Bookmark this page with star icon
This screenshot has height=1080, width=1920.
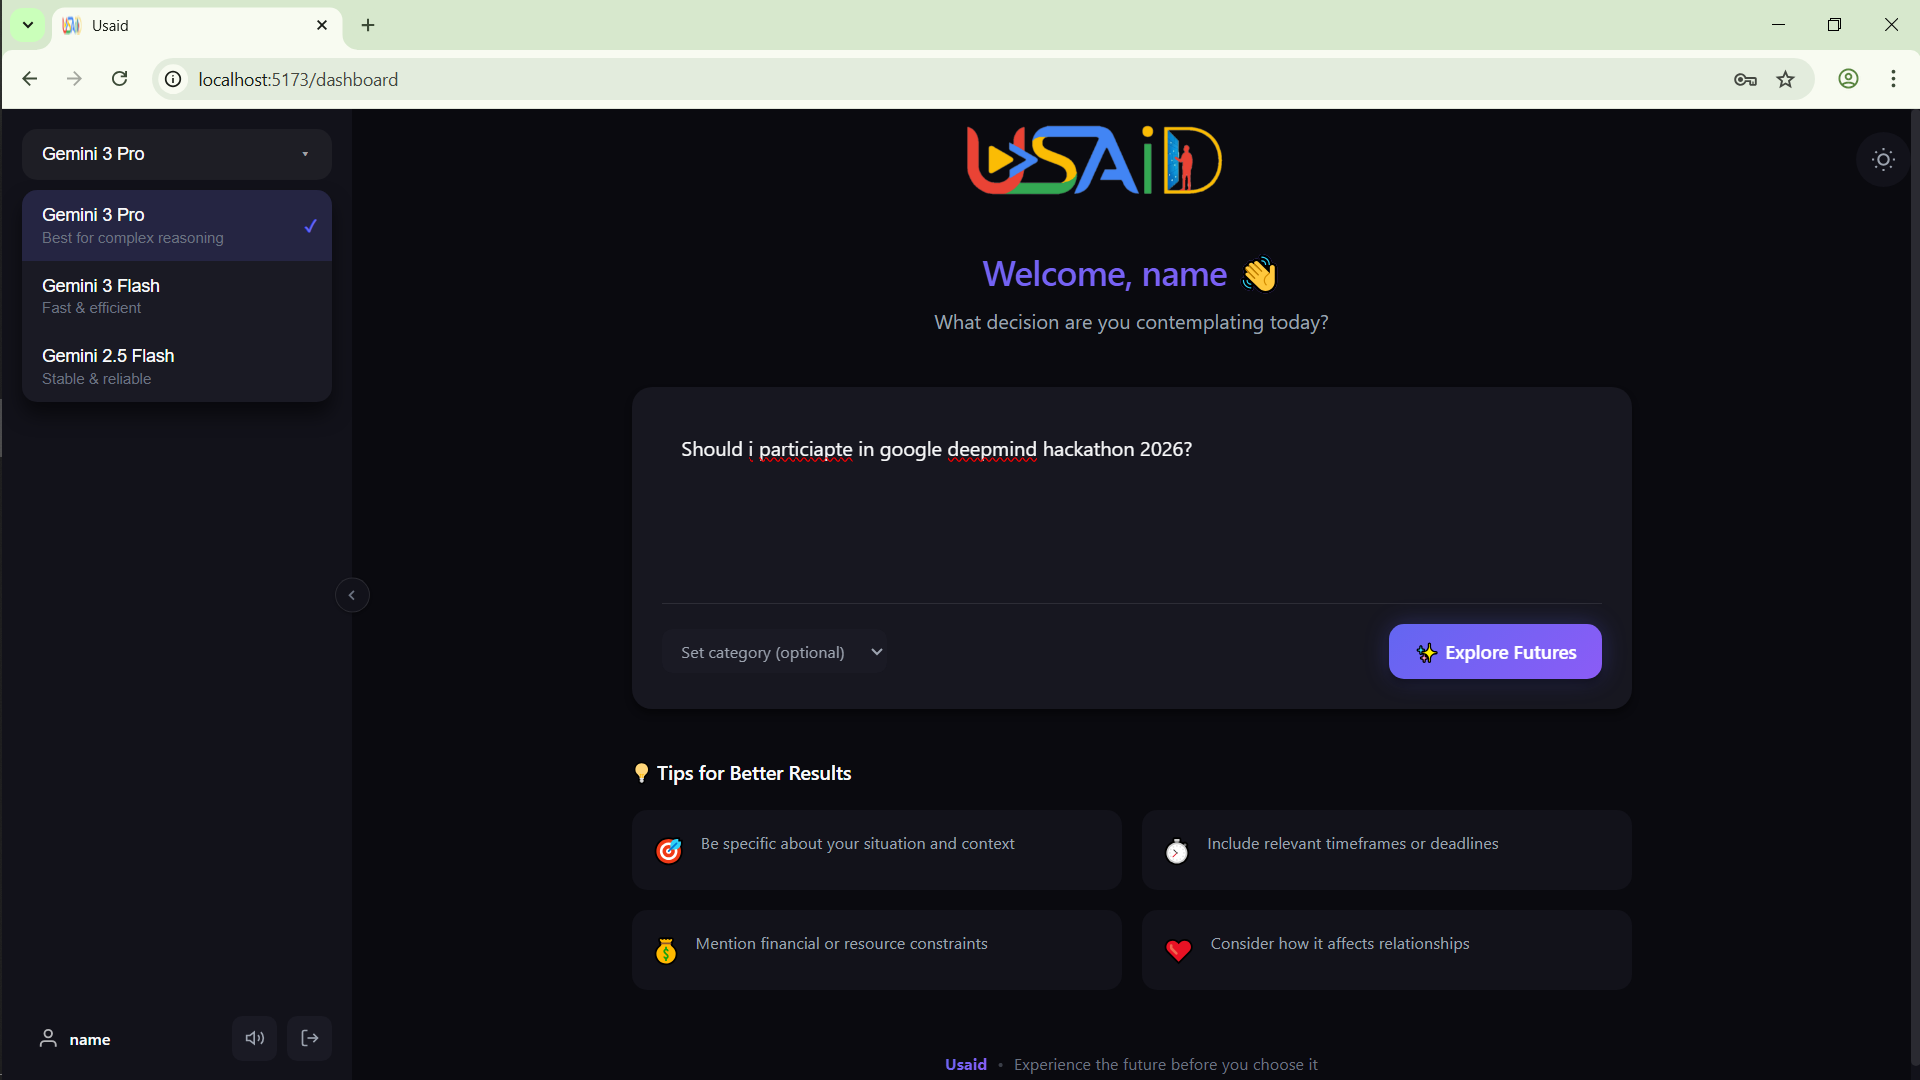point(1786,80)
